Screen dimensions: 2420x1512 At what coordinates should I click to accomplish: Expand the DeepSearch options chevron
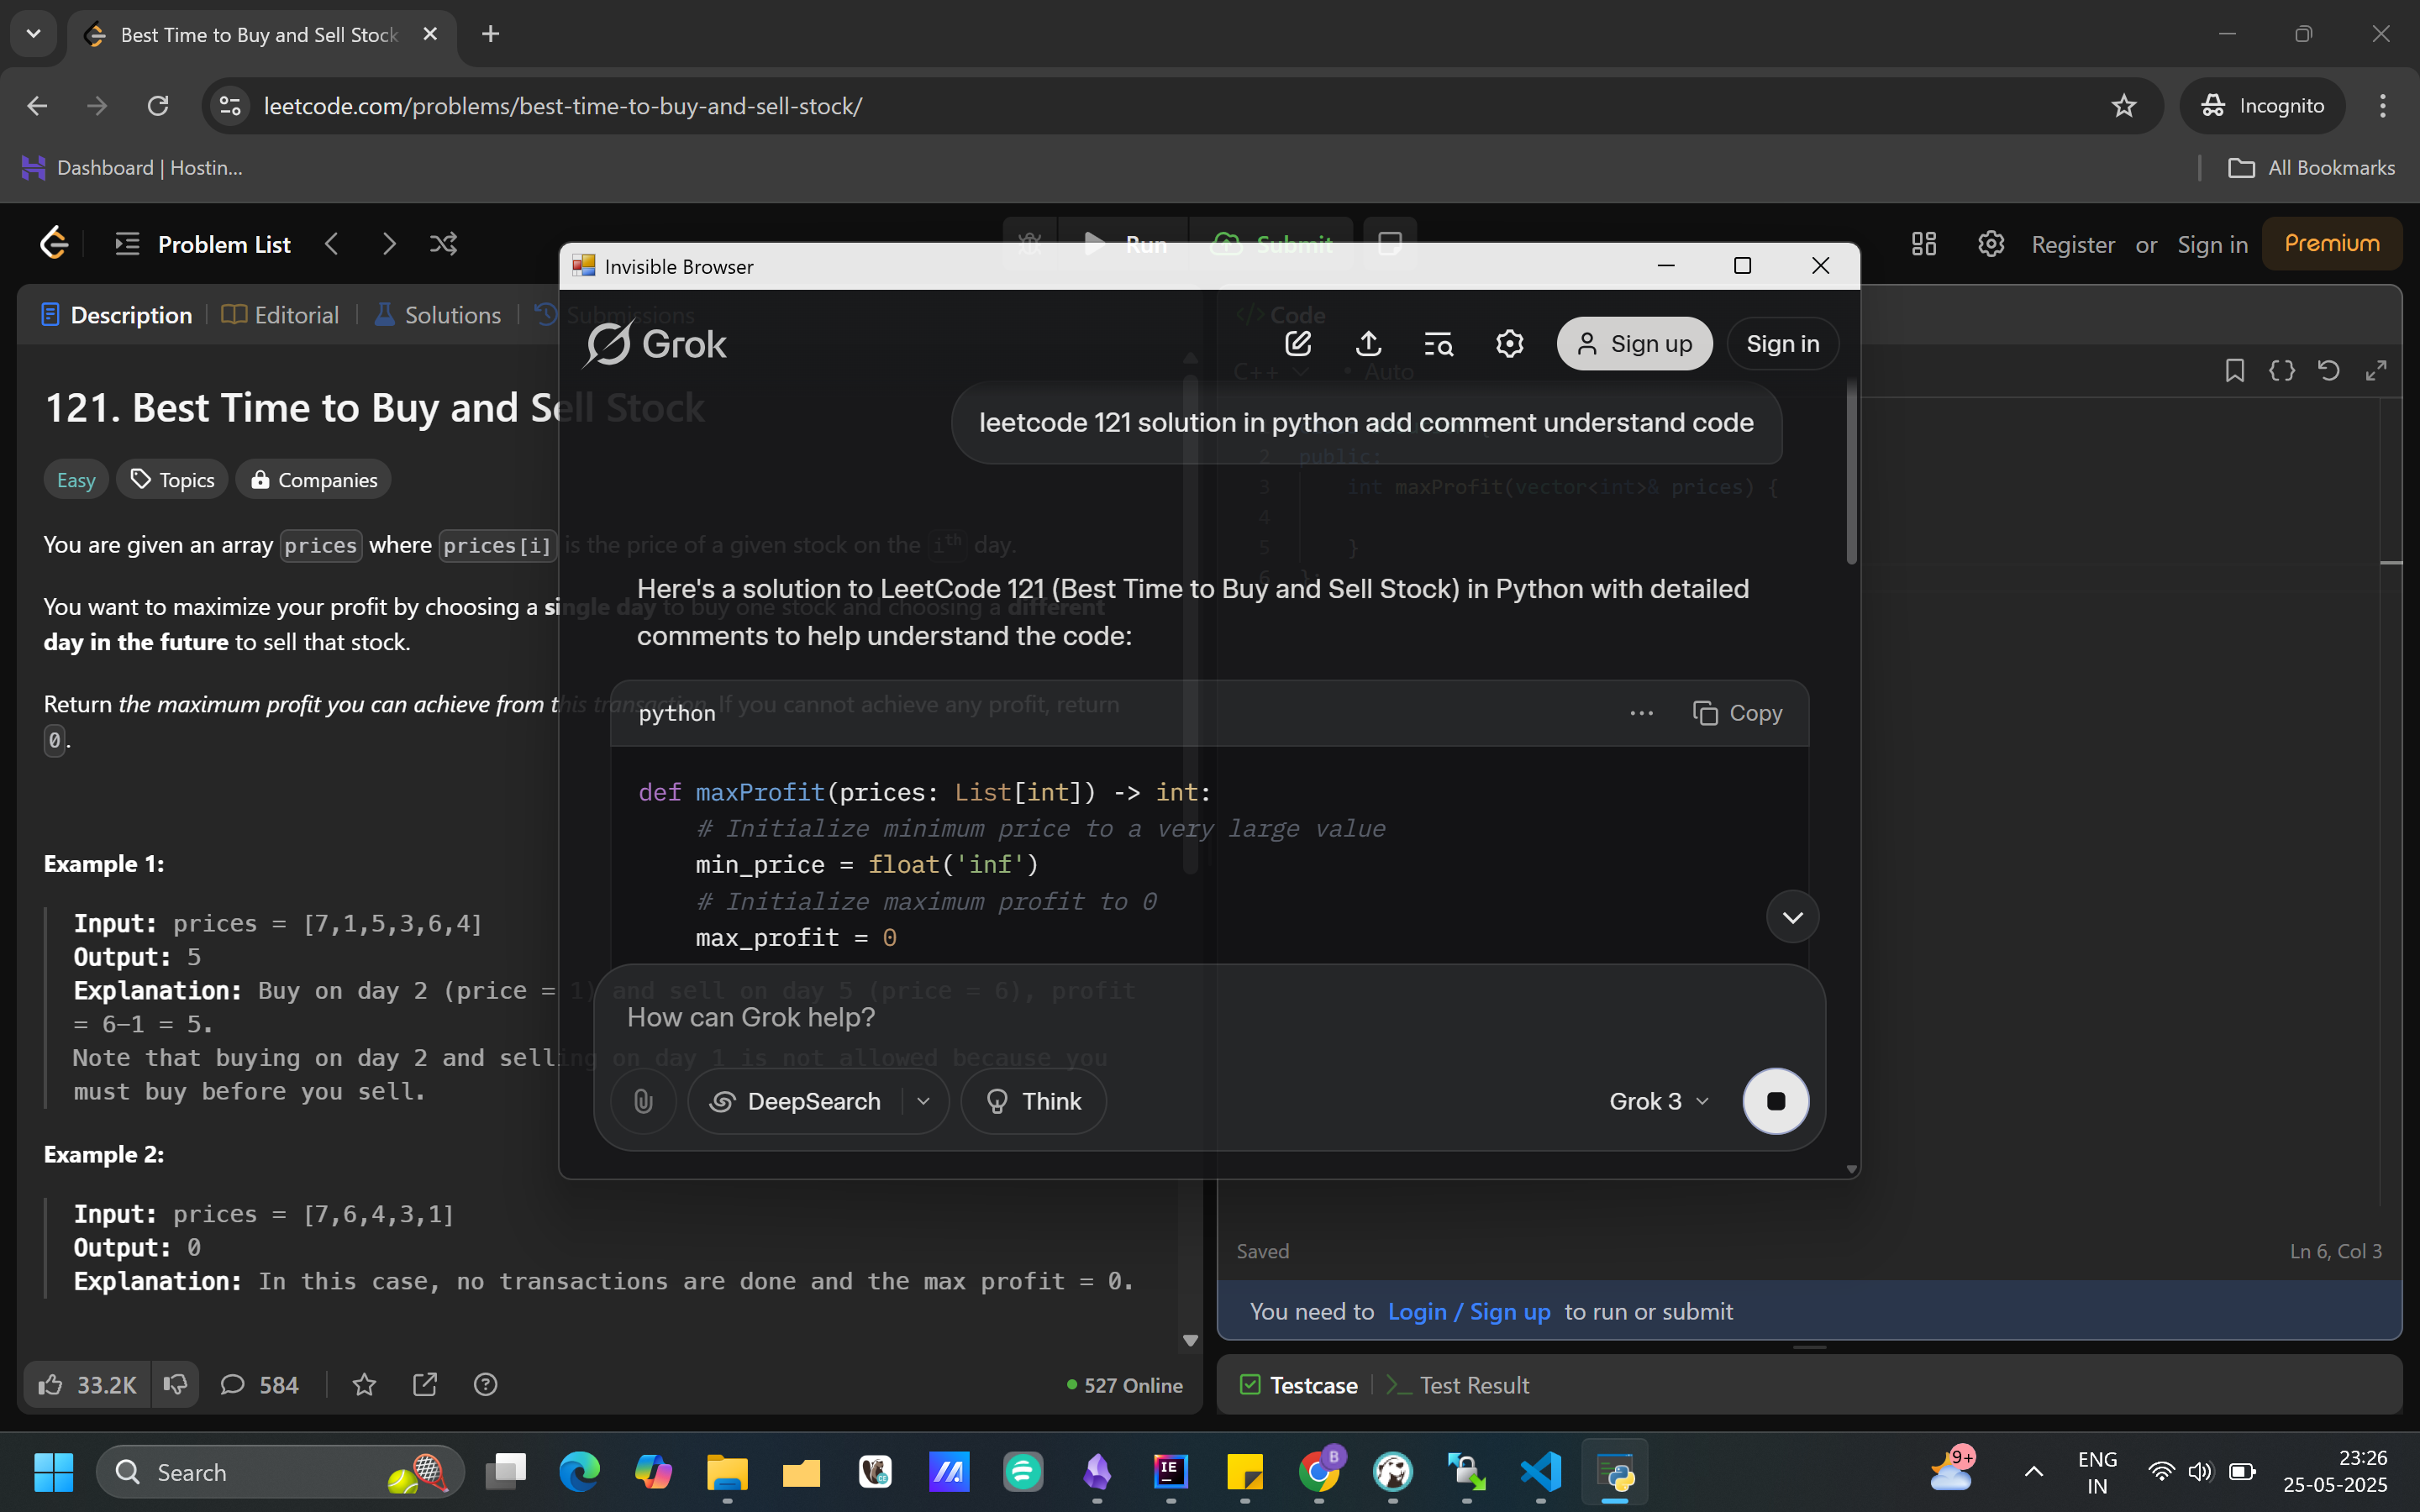click(924, 1101)
